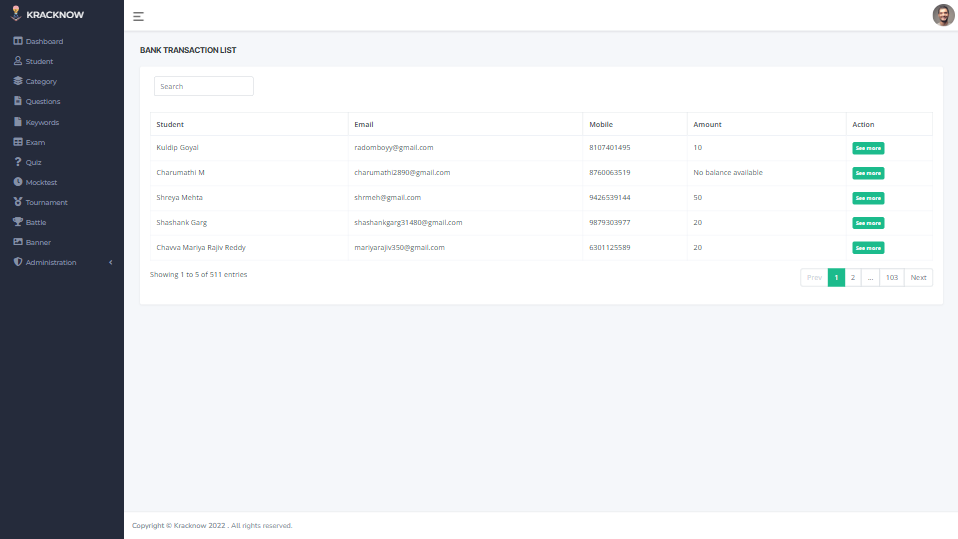Click the Questions document icon
This screenshot has width=958, height=539.
coord(18,101)
